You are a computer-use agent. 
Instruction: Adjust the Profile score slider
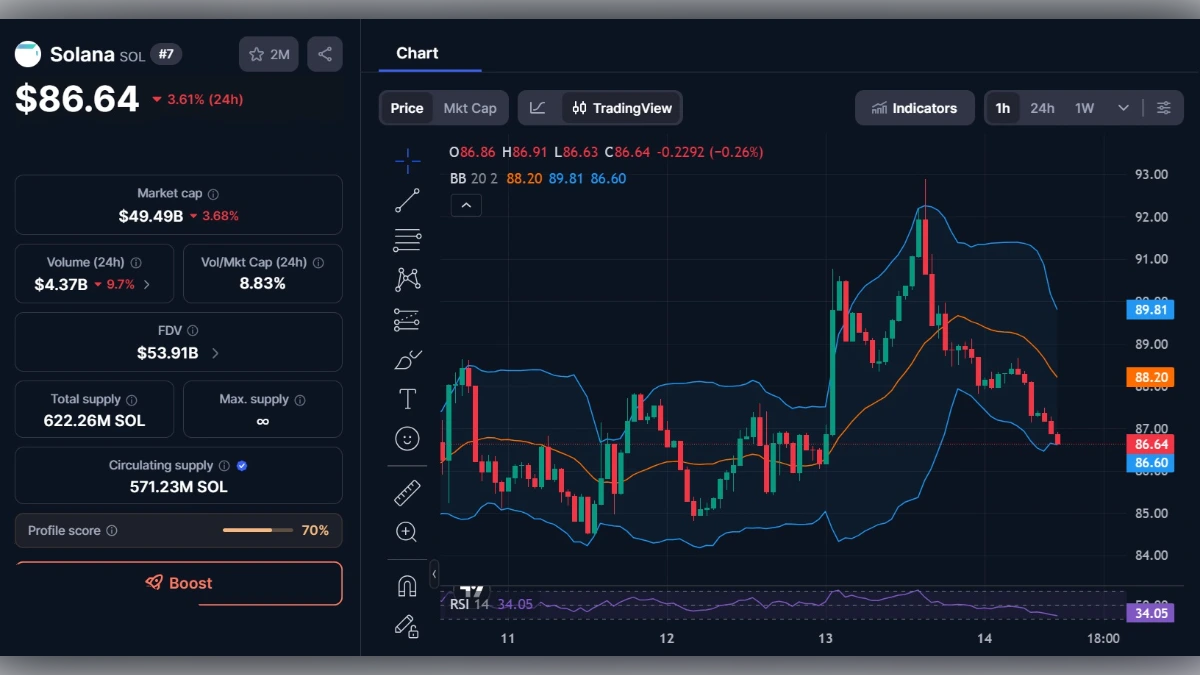pyautogui.click(x=259, y=530)
